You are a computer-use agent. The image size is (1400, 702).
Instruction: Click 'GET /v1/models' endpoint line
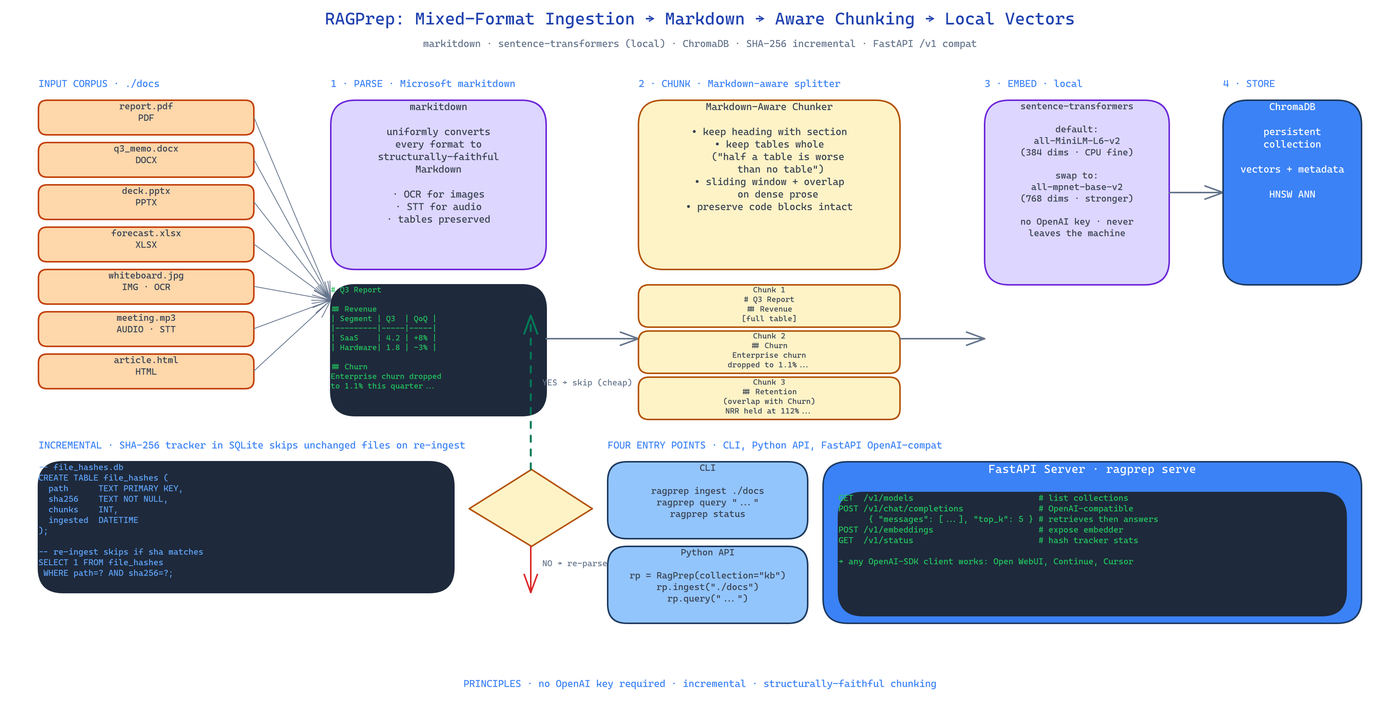click(x=983, y=498)
